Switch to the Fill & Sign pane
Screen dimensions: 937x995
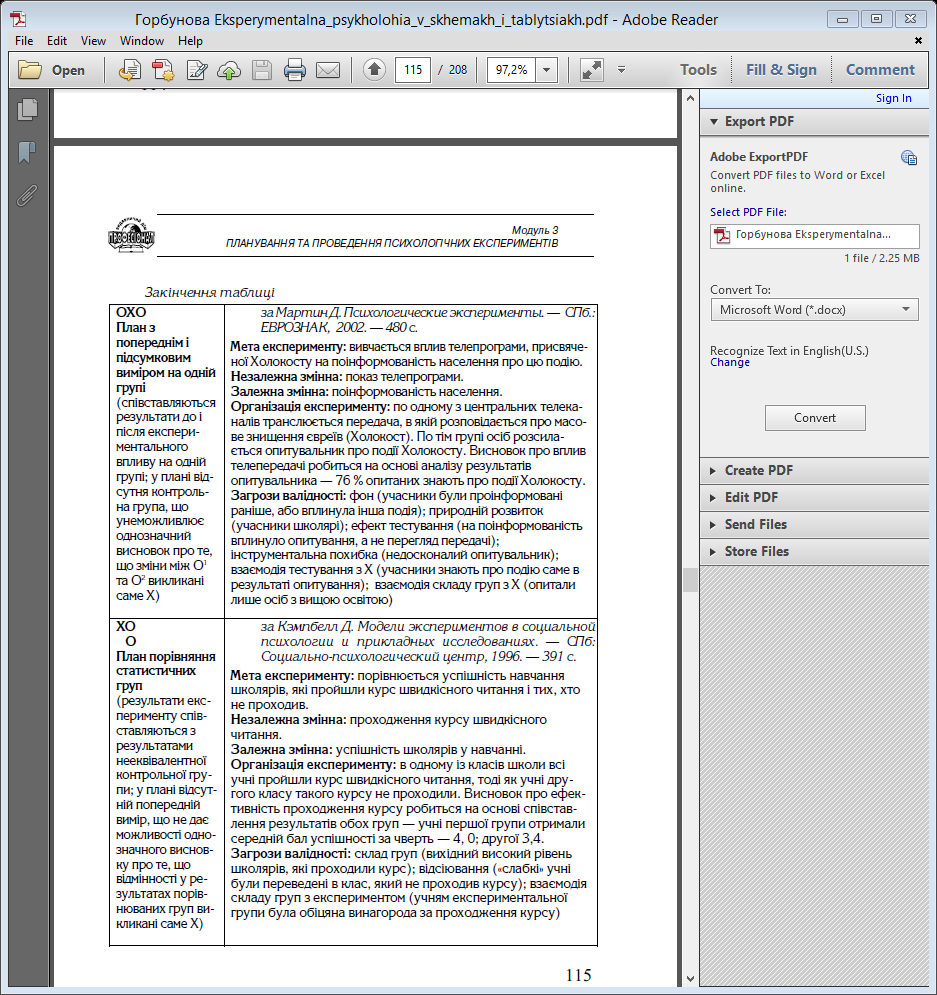point(781,70)
